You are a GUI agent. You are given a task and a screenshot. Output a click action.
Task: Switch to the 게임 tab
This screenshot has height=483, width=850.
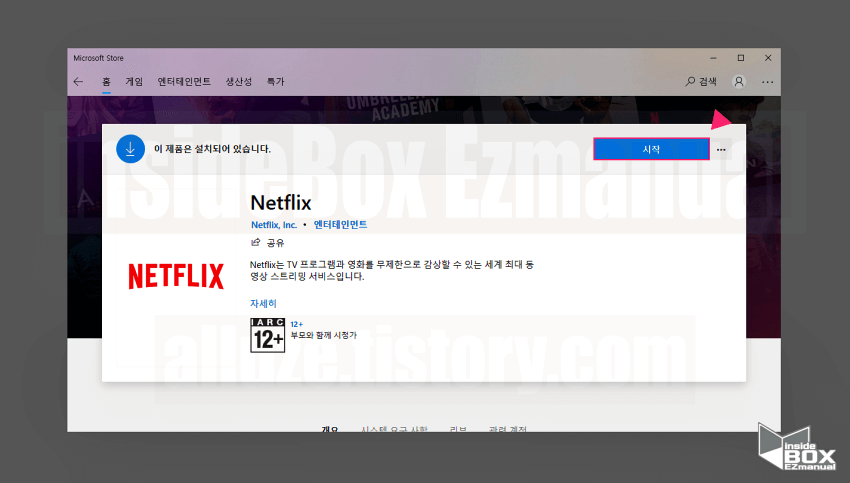(x=134, y=82)
